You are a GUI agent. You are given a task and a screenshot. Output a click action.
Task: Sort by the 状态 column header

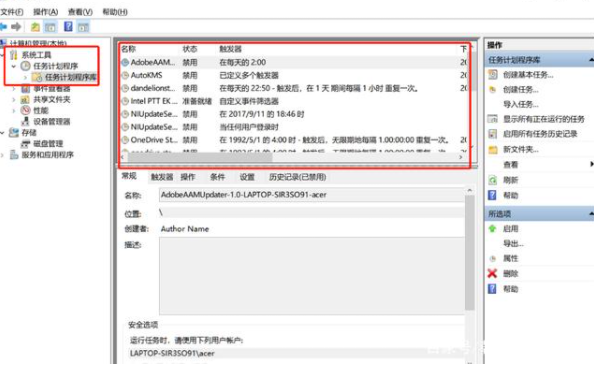point(190,49)
